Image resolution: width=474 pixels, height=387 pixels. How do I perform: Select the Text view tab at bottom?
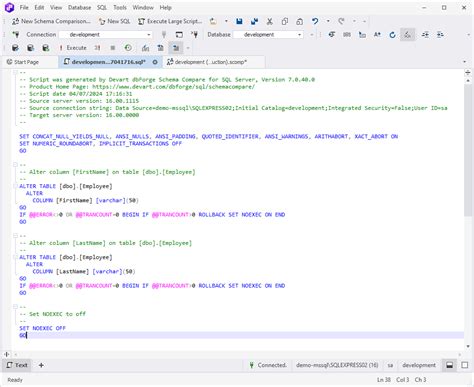click(x=17, y=365)
